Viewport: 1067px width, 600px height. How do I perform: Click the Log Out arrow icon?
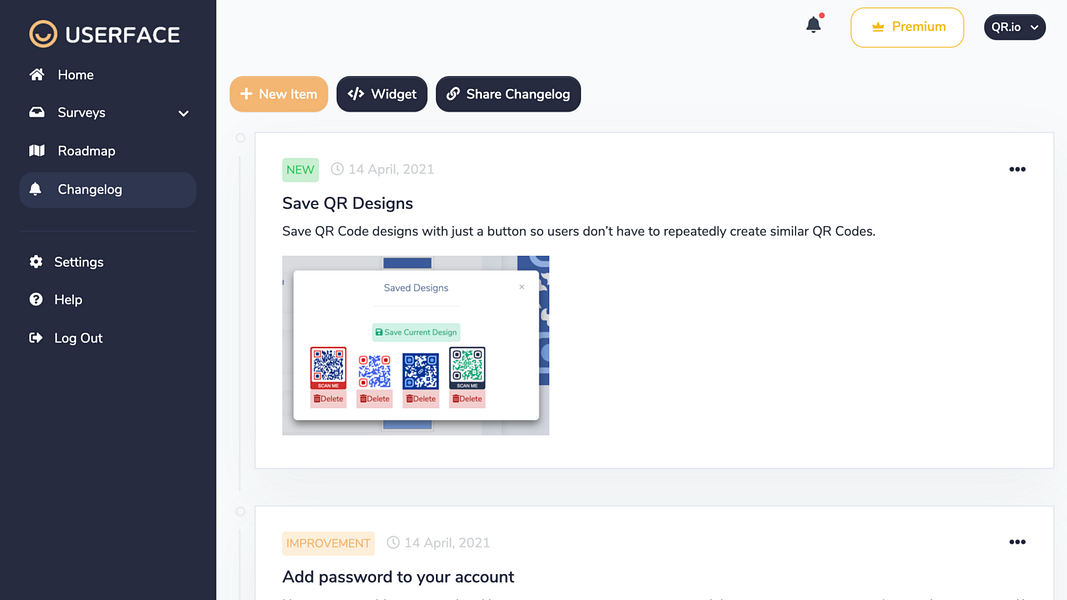[x=36, y=338]
